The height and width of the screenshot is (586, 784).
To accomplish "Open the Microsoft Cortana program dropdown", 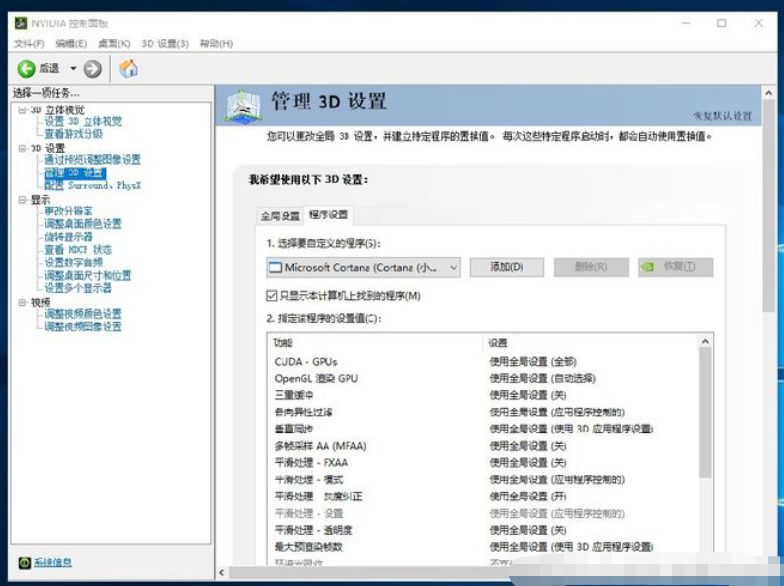I will [x=453, y=267].
